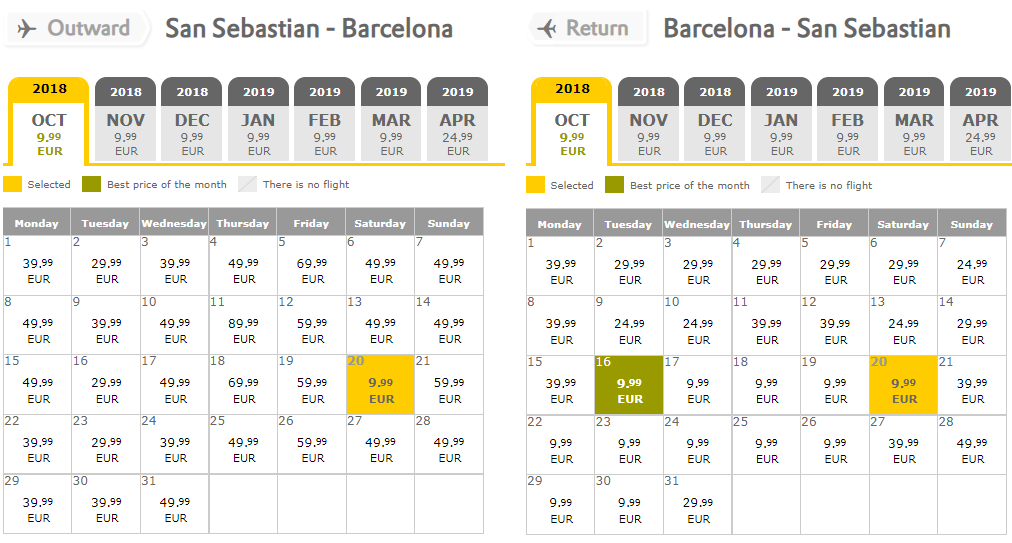1012x543 pixels.
Task: Select the outward flight on October 20
Action: [x=380, y=384]
